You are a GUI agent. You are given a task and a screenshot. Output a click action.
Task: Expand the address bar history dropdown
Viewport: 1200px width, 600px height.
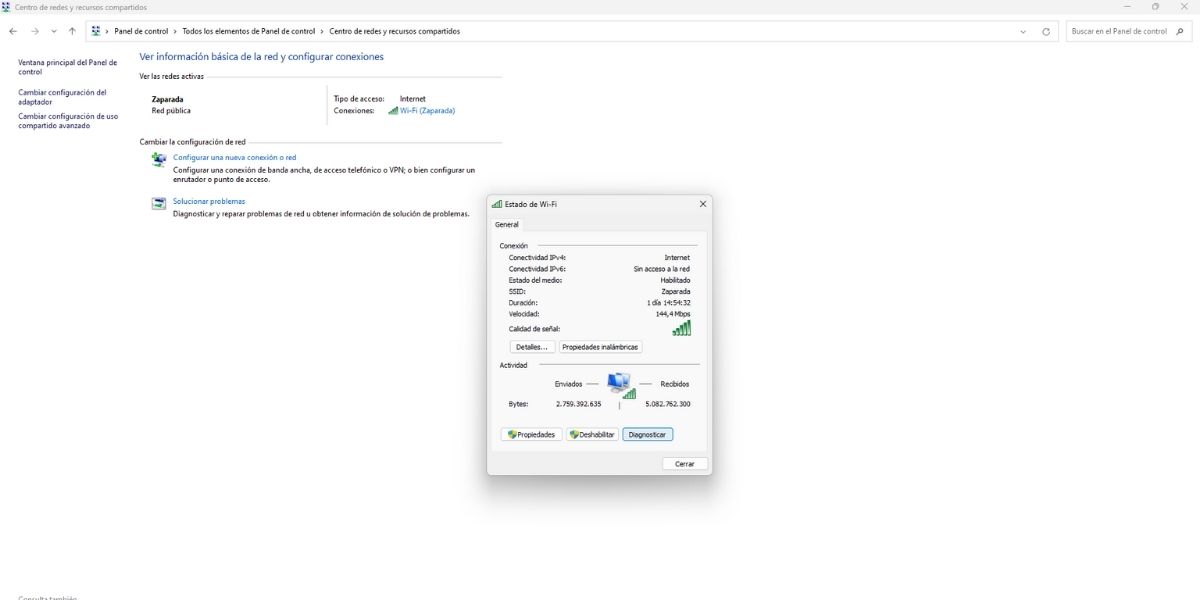point(1023,31)
